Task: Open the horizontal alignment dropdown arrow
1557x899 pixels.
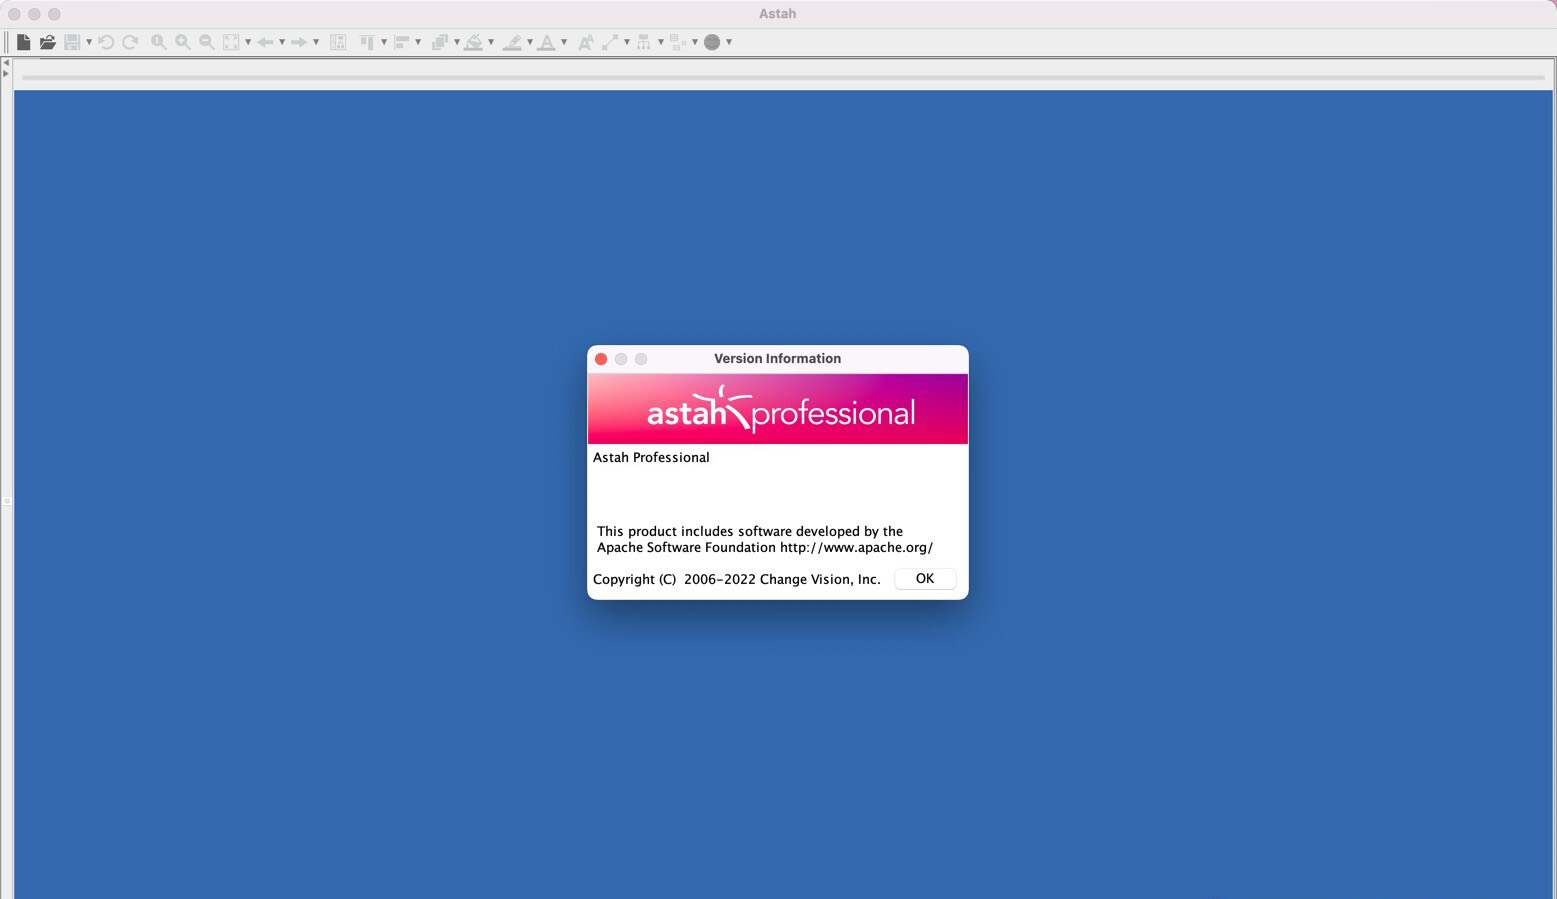Action: tap(418, 42)
